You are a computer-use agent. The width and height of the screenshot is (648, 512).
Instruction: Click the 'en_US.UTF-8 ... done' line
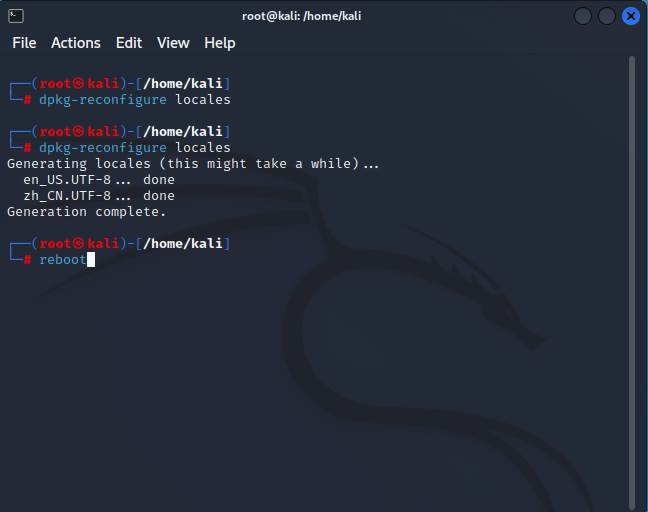click(x=99, y=180)
